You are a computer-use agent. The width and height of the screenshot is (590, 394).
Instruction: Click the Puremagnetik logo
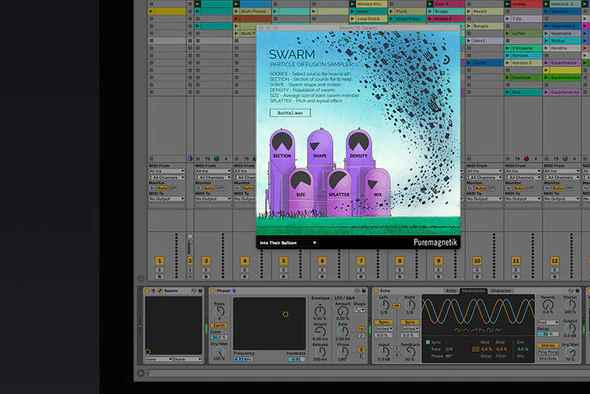[x=435, y=243]
